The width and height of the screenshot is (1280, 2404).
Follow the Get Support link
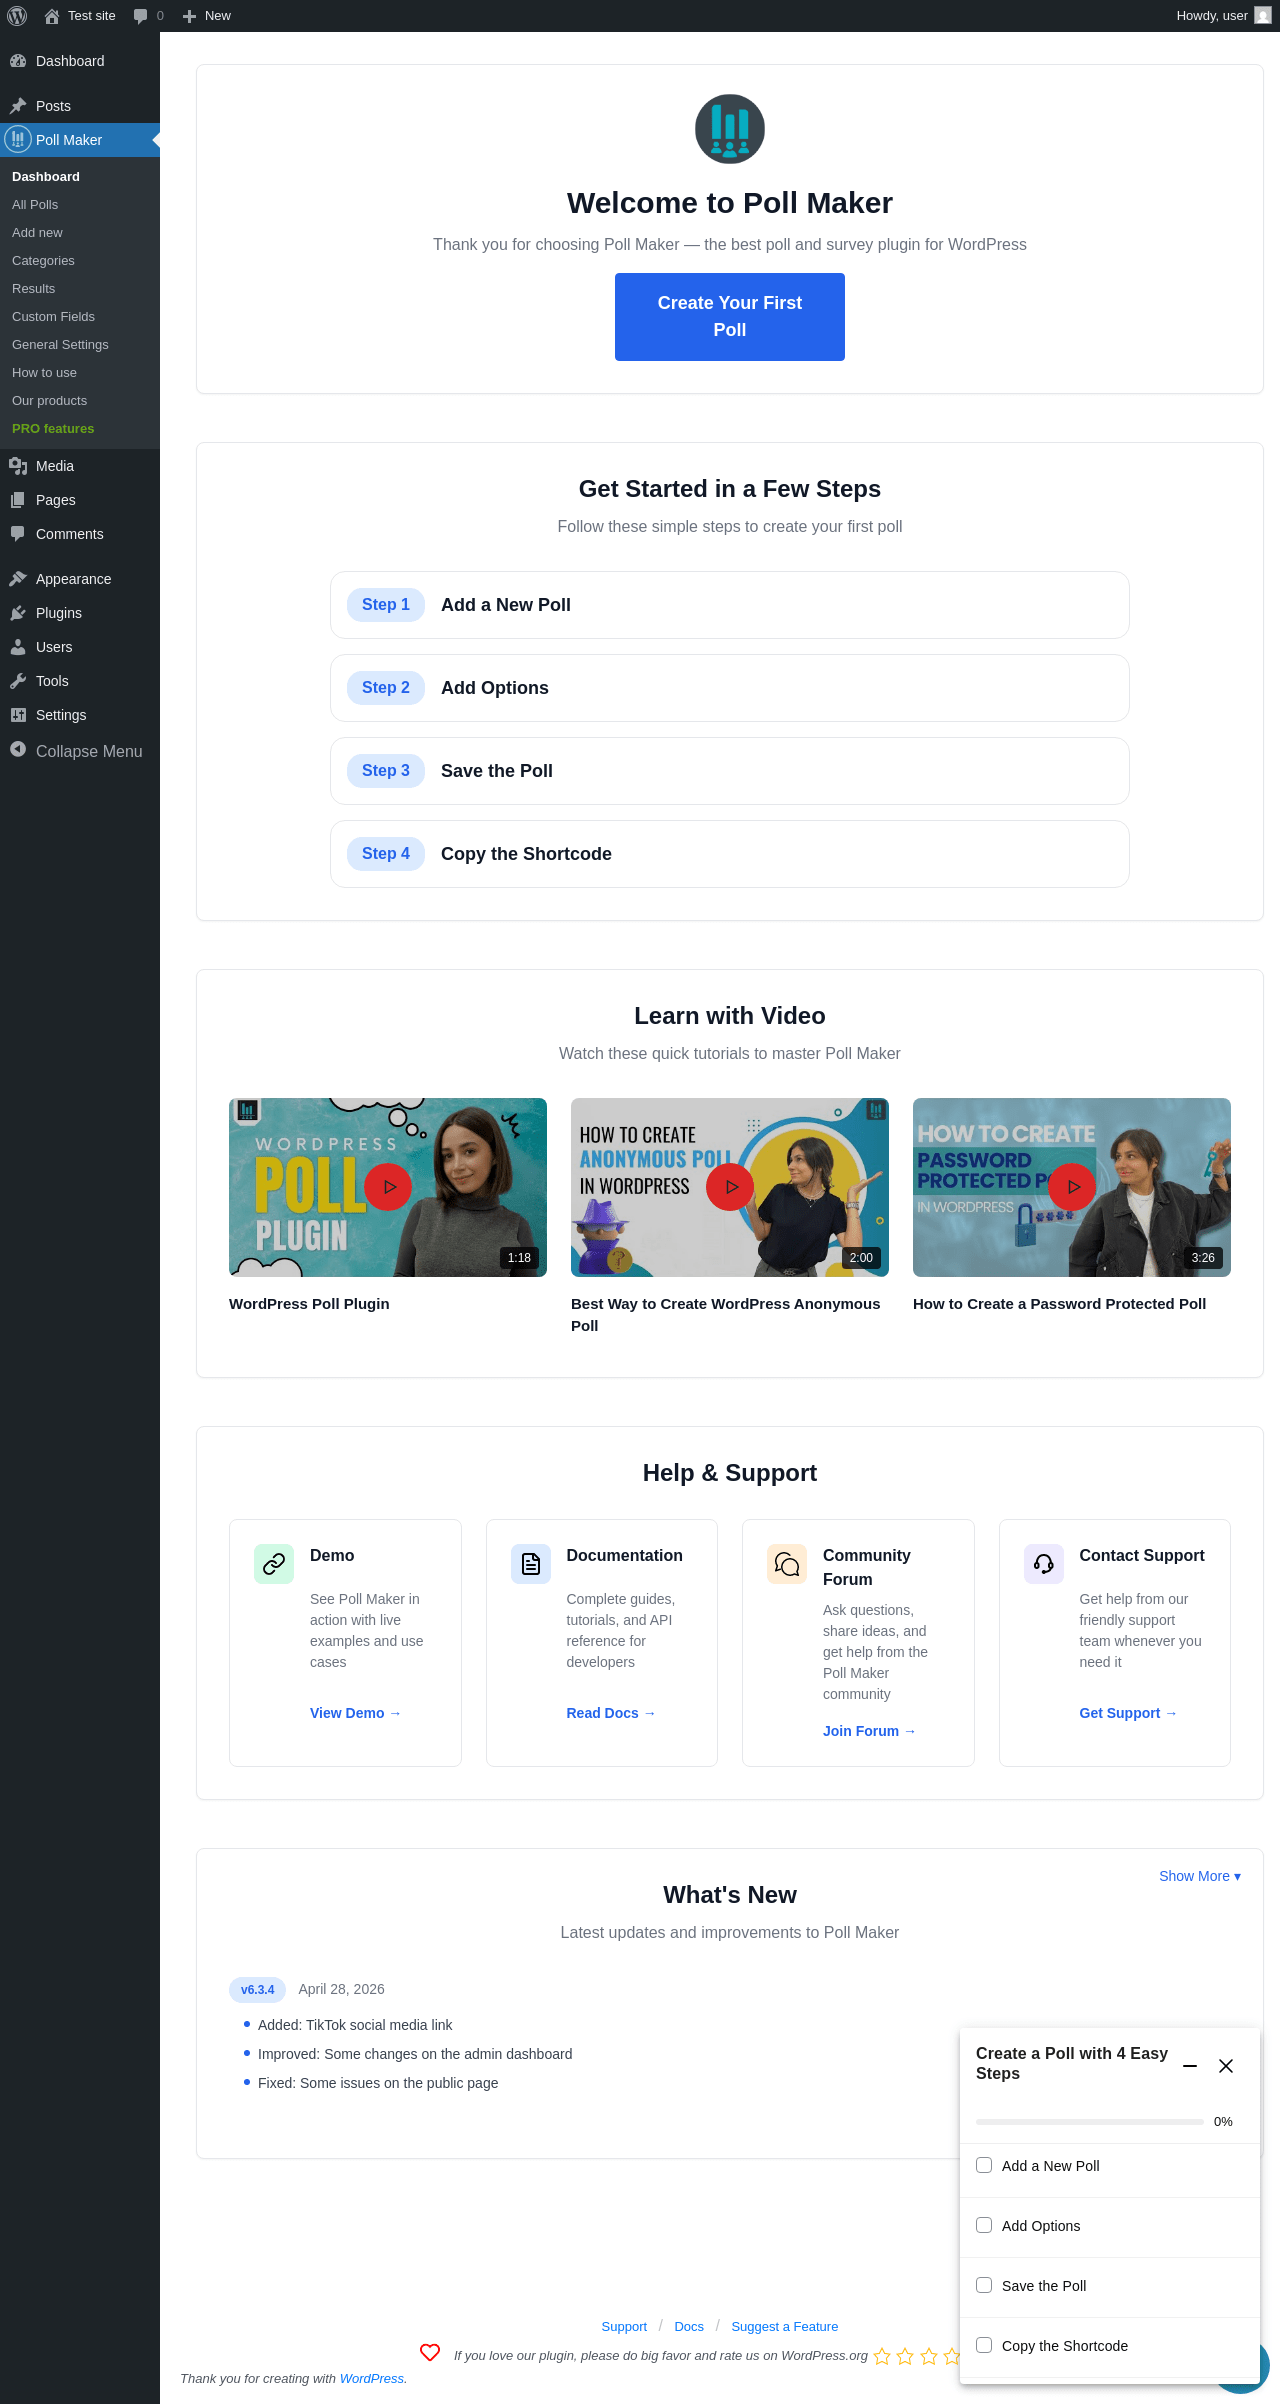tap(1129, 1713)
